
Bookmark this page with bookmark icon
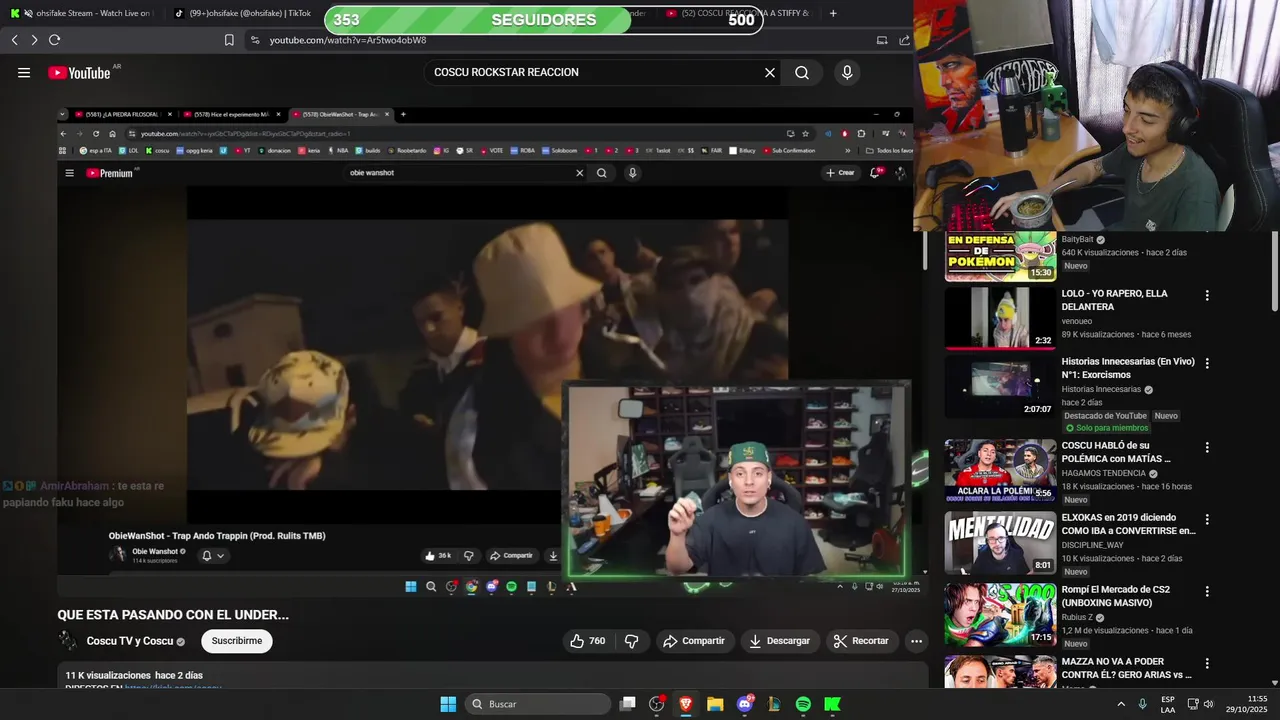click(x=229, y=40)
